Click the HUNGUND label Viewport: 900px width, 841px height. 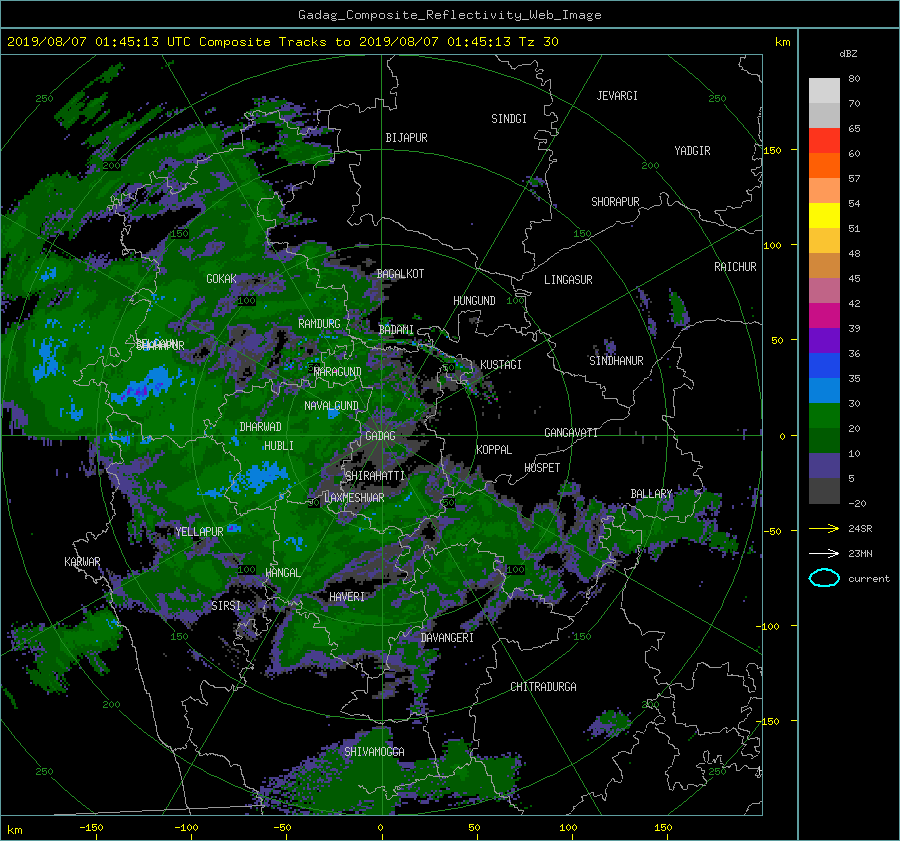pyautogui.click(x=474, y=301)
